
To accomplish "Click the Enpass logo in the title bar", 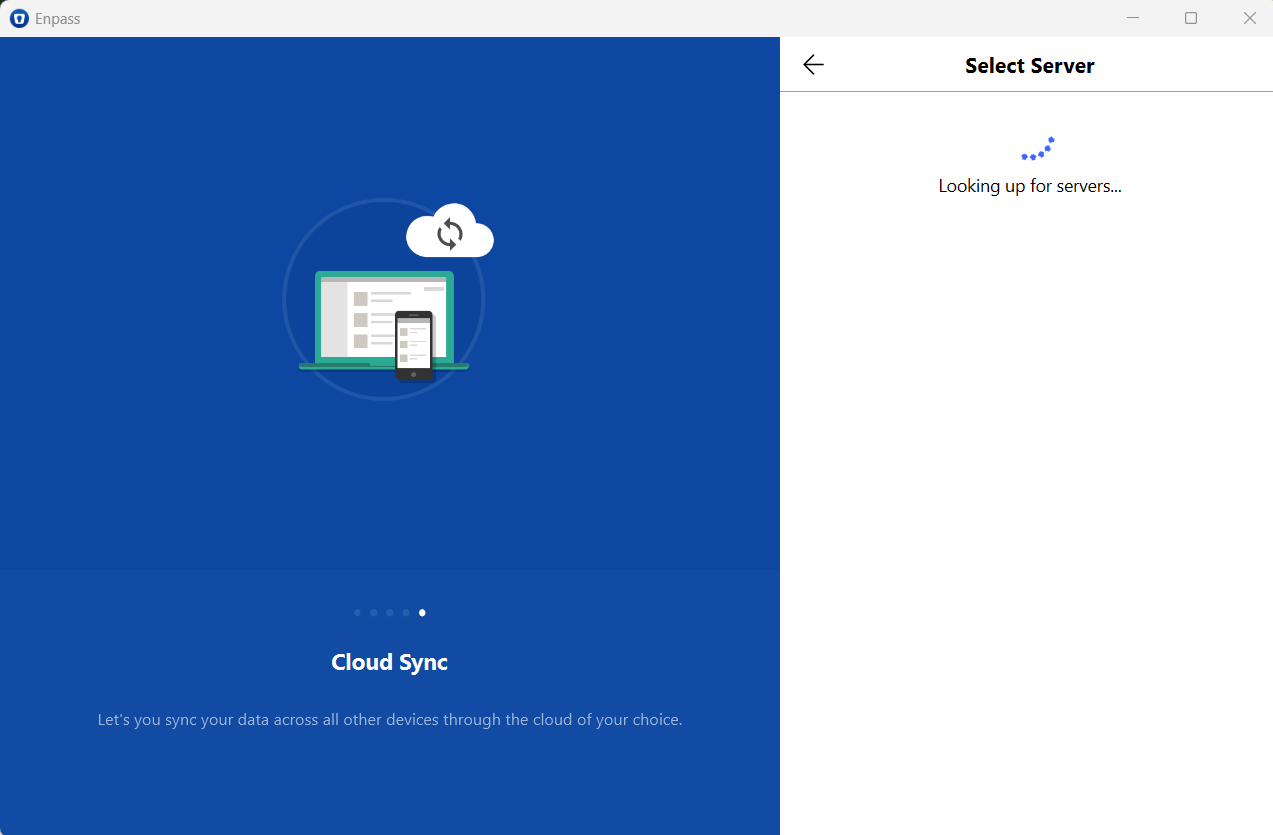I will tap(17, 18).
